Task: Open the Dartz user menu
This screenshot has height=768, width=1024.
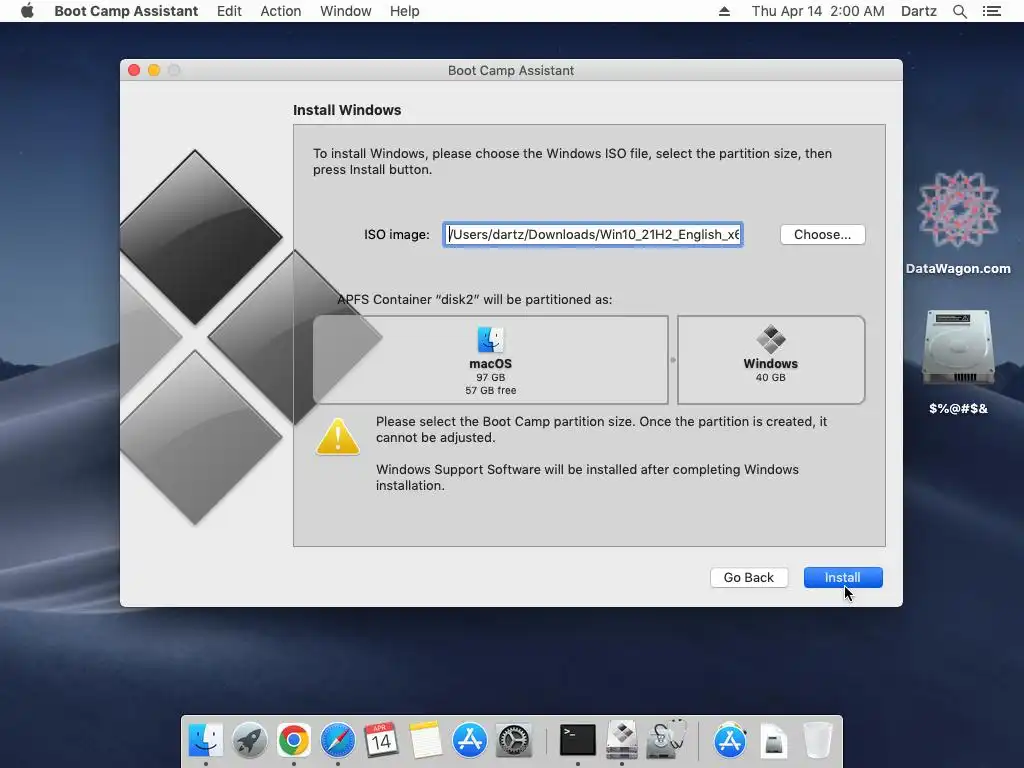Action: 918,11
